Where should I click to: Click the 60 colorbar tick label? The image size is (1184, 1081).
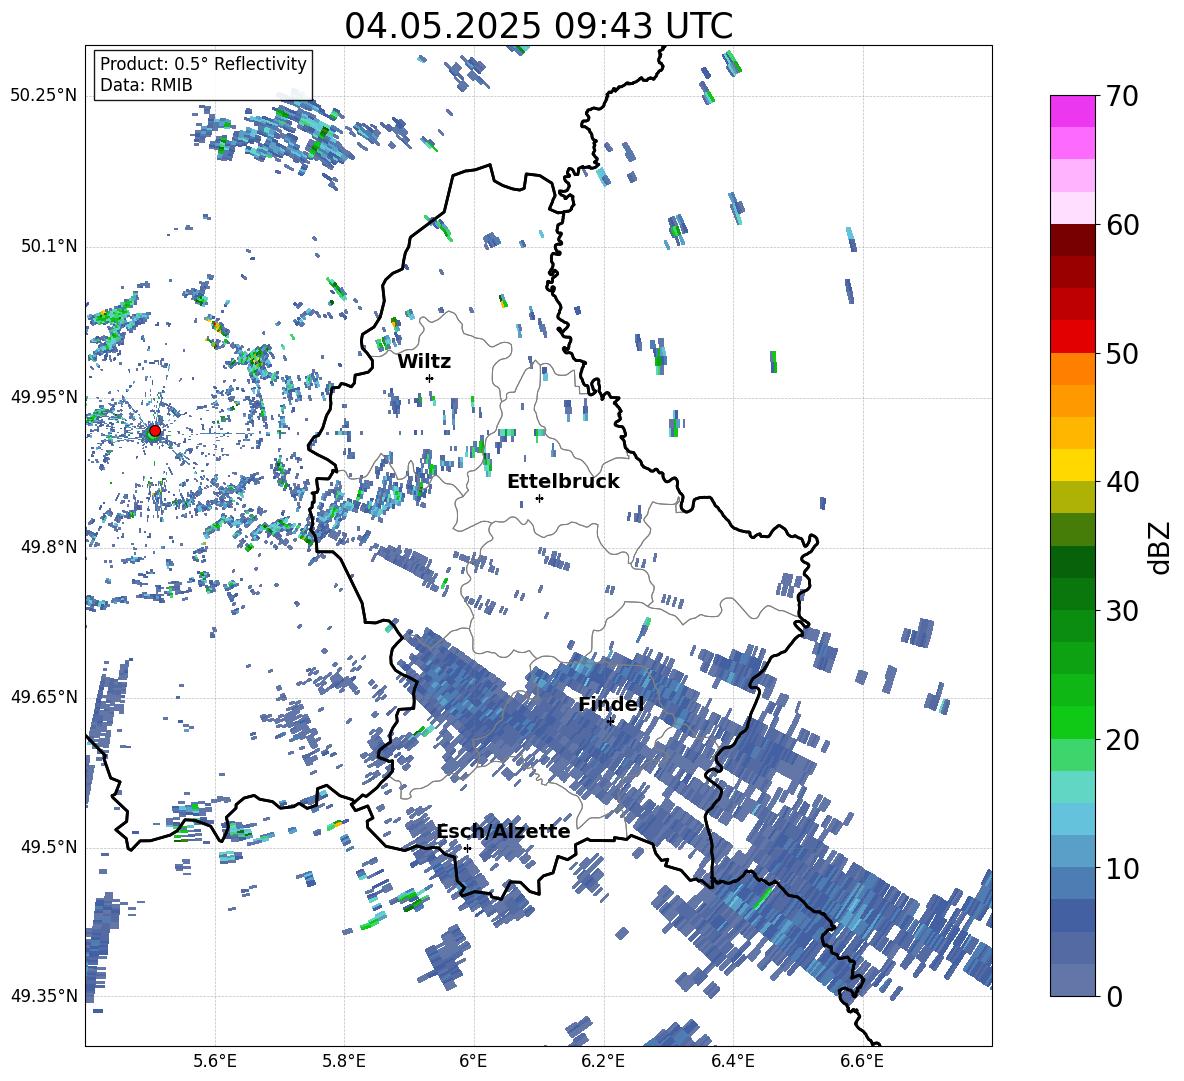coord(1122,225)
